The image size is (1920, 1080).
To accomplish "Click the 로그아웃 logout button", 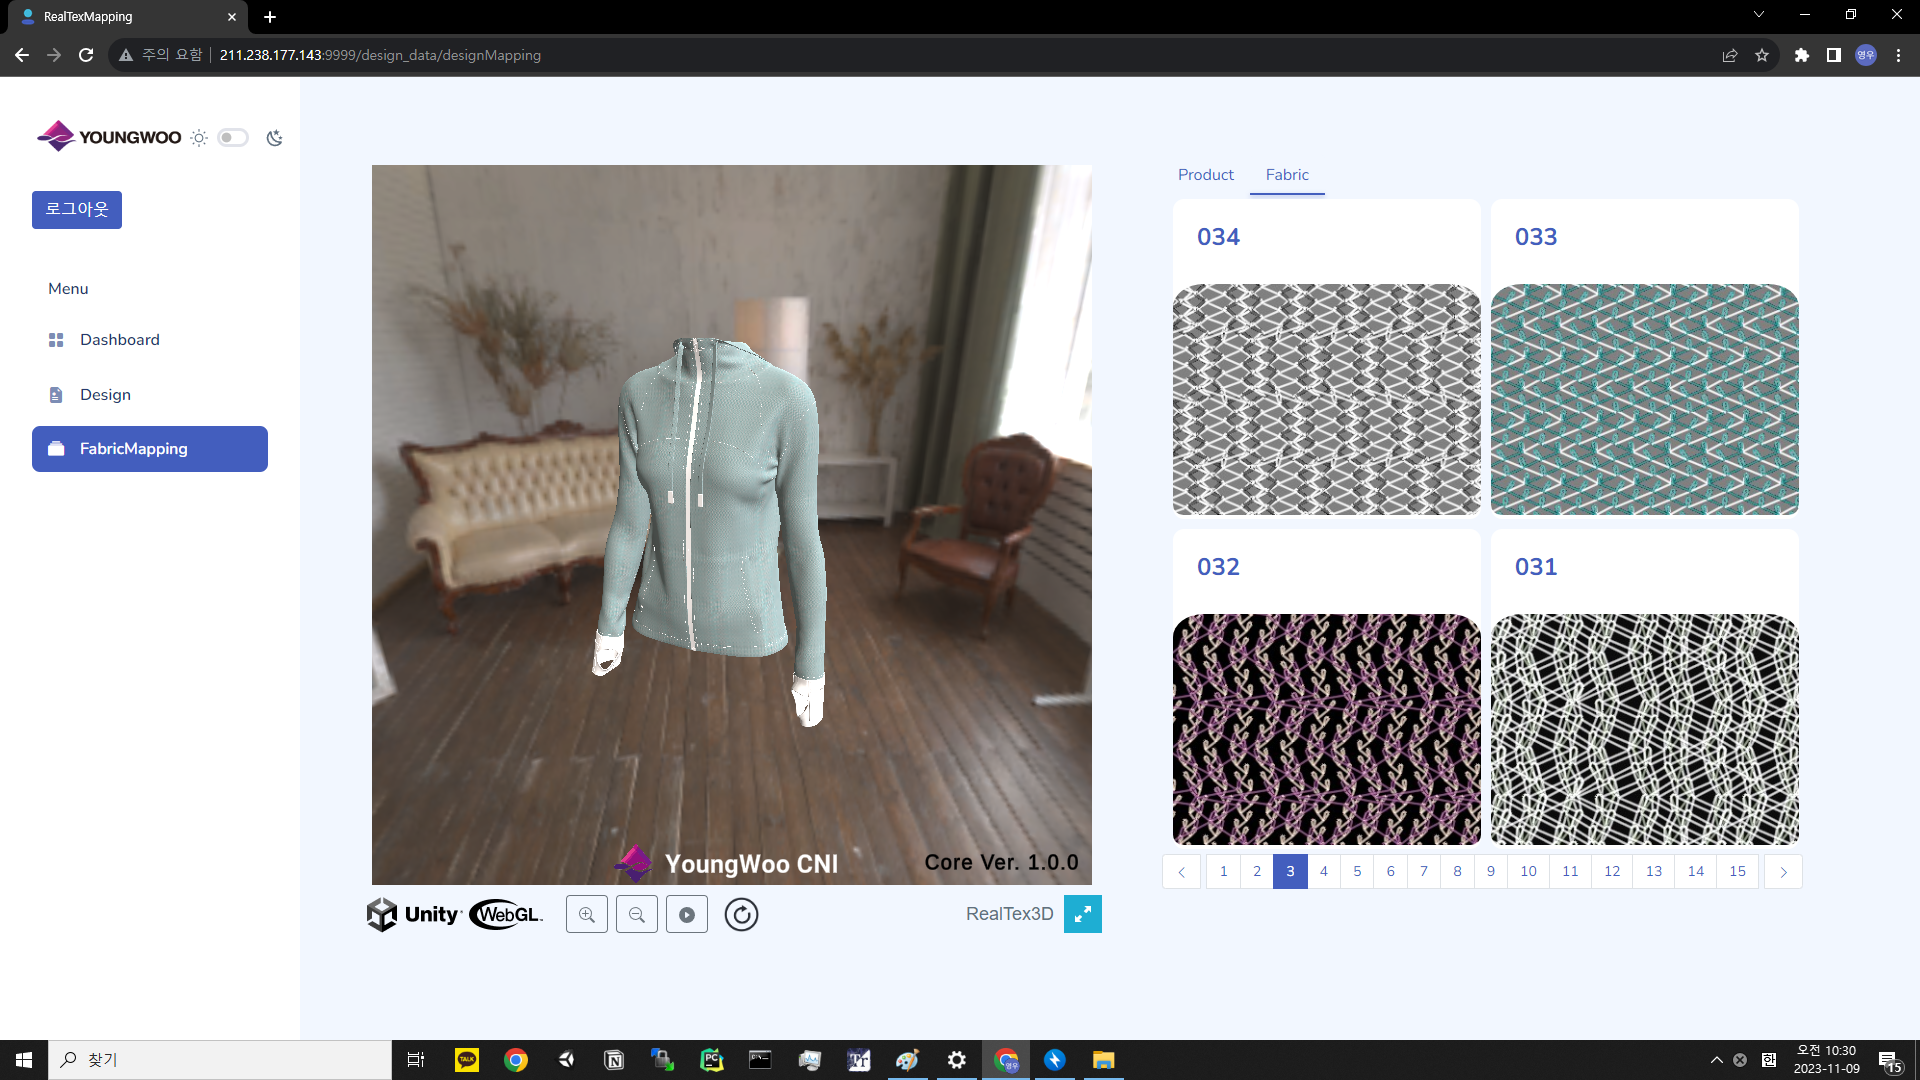I will coord(77,210).
